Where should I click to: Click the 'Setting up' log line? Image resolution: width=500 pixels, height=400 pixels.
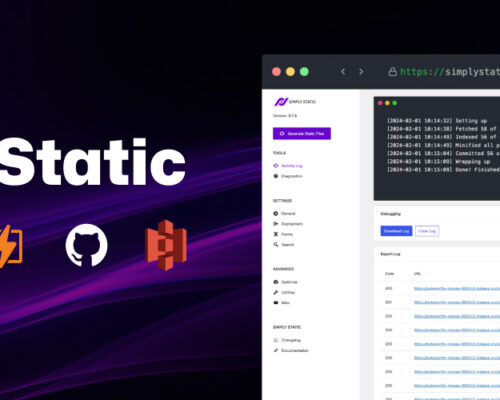(x=437, y=121)
